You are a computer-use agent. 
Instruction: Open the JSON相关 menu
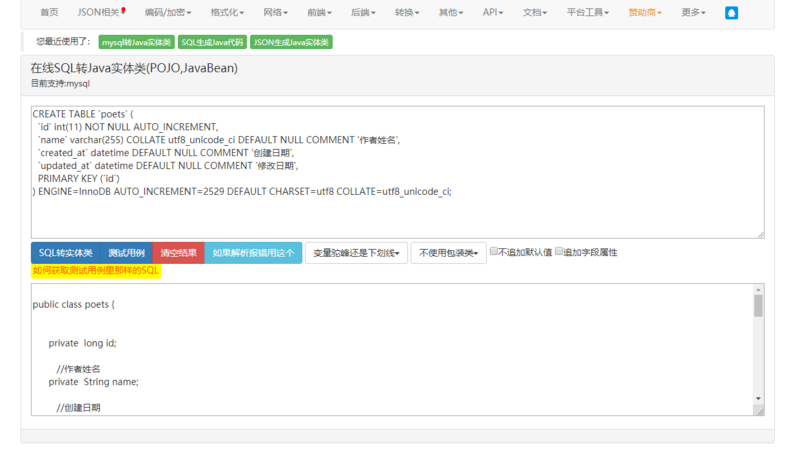(102, 12)
